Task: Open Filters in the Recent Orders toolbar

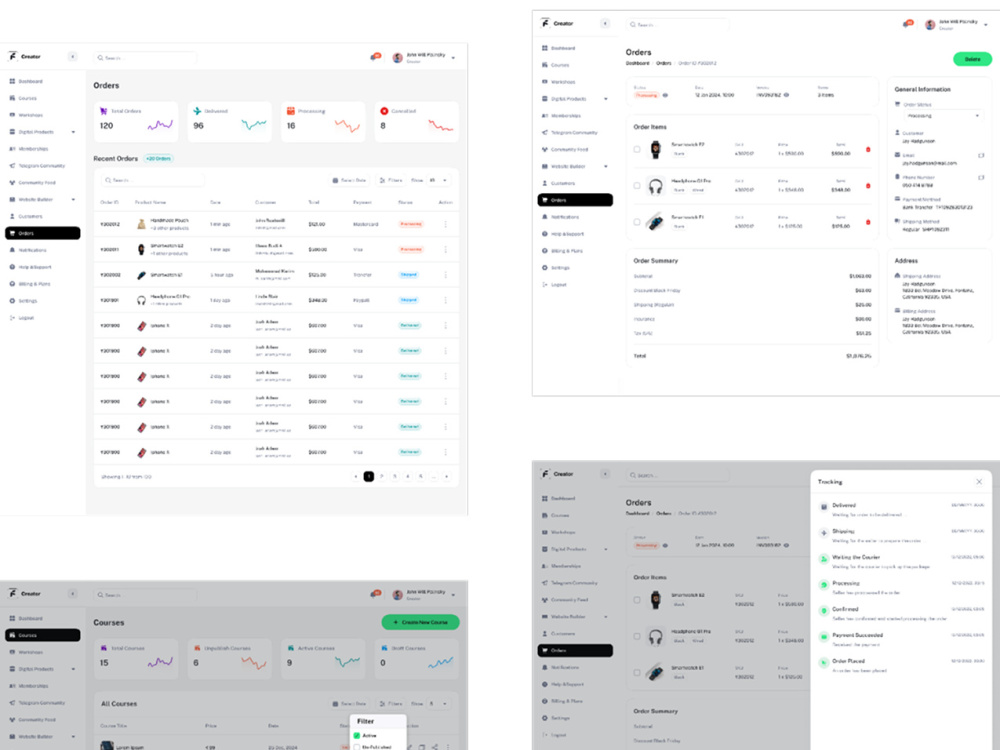Action: [x=391, y=180]
